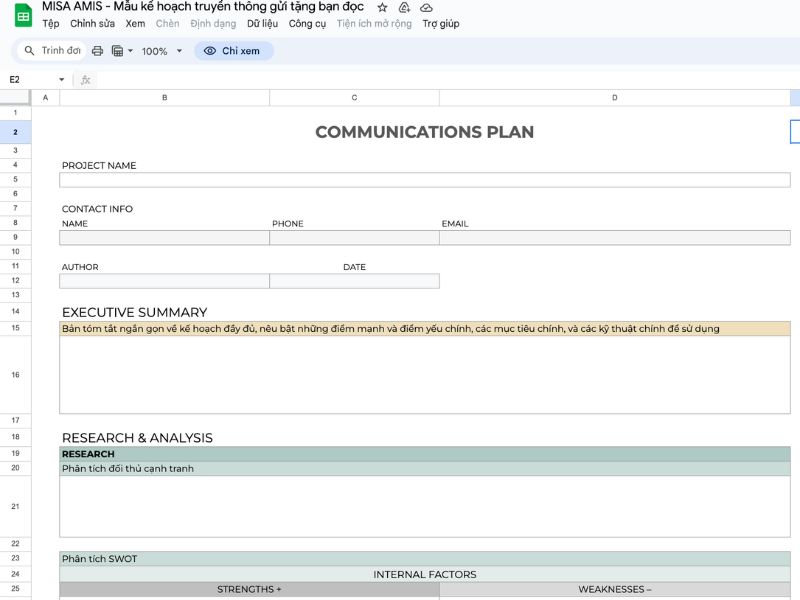This screenshot has width=800, height=600.
Task: Click the filter views table icon
Action: click(117, 51)
